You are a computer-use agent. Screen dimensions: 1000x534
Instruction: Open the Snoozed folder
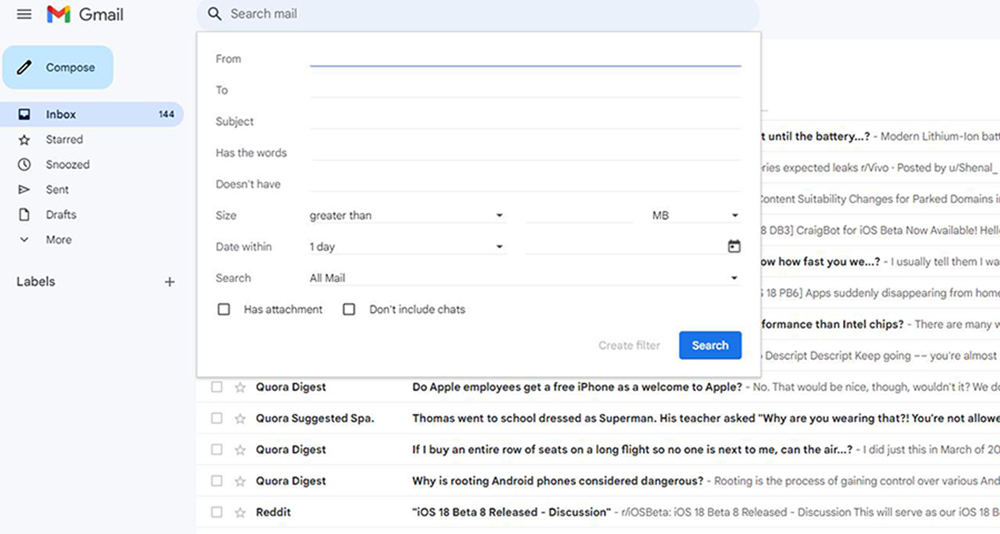tap(67, 164)
